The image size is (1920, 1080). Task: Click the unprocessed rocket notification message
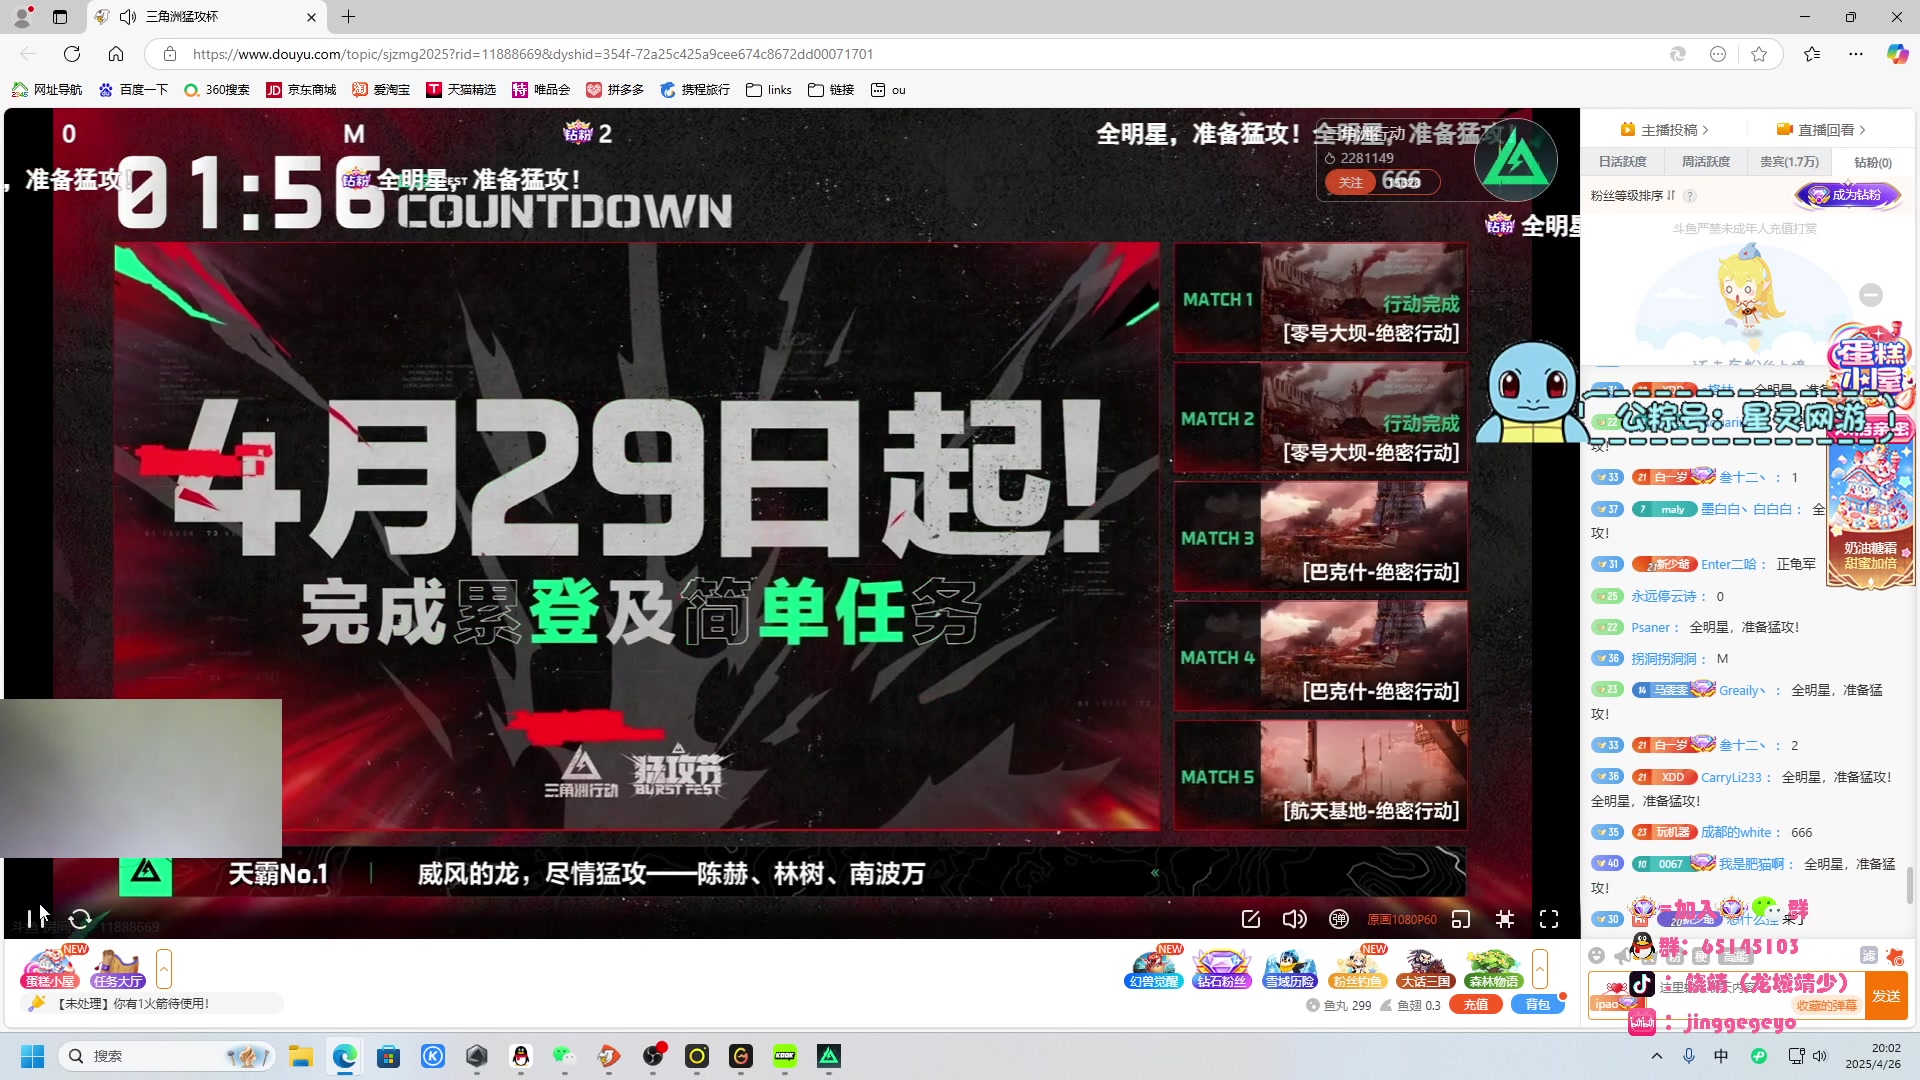coord(152,1003)
